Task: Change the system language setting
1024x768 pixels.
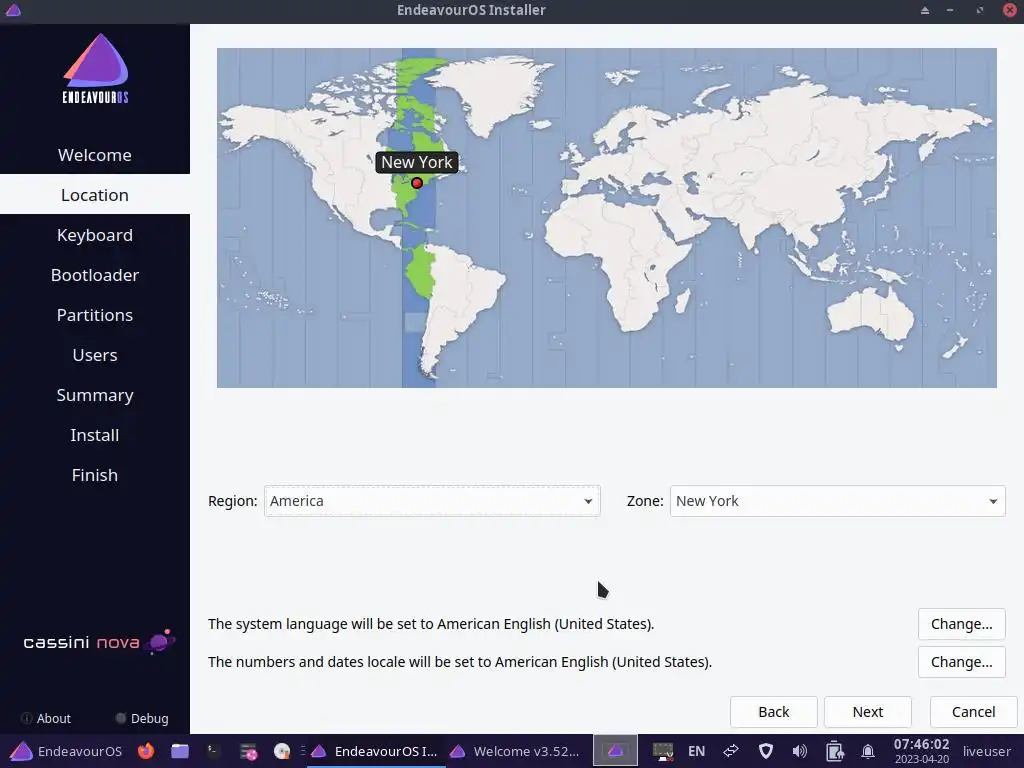Action: (x=961, y=624)
